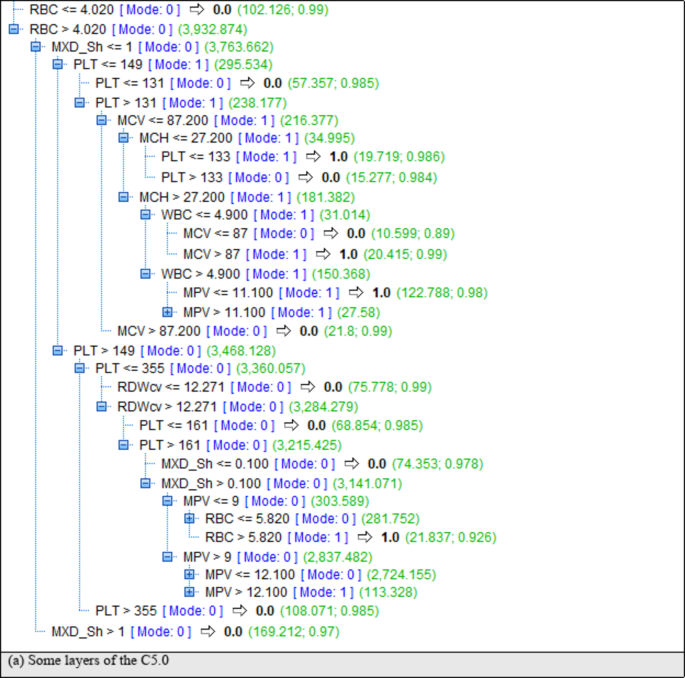Viewport: 685px width, 678px height.
Task: Expand the MPV > 11.100 node
Action: [168, 312]
